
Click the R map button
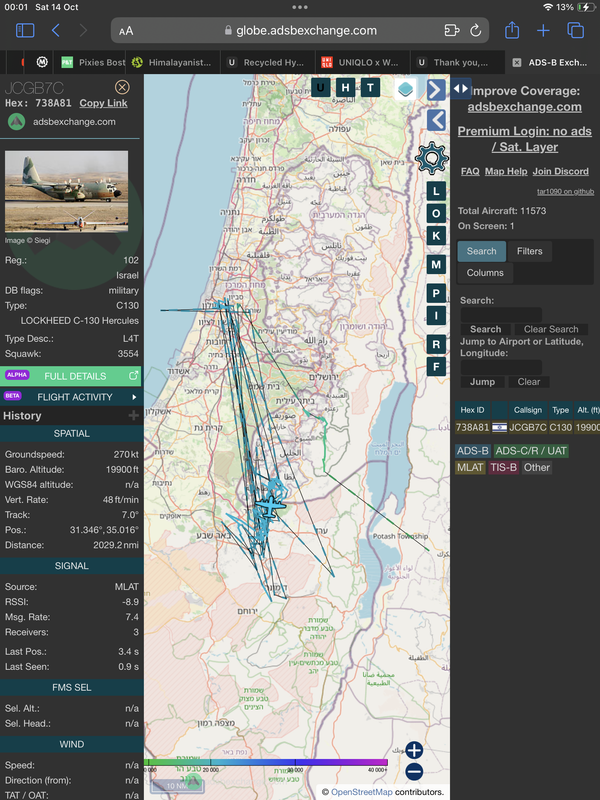[436, 344]
